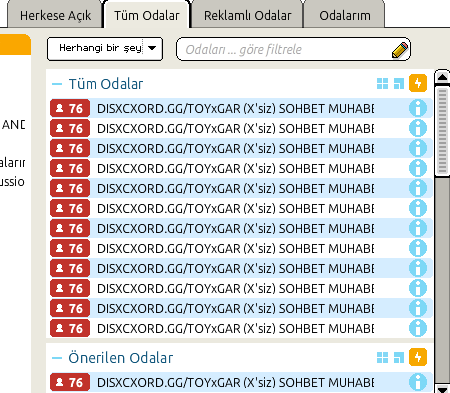450x393 pixels.
Task: Switch Tüm Odalar to grid tile view
Action: 382,84
